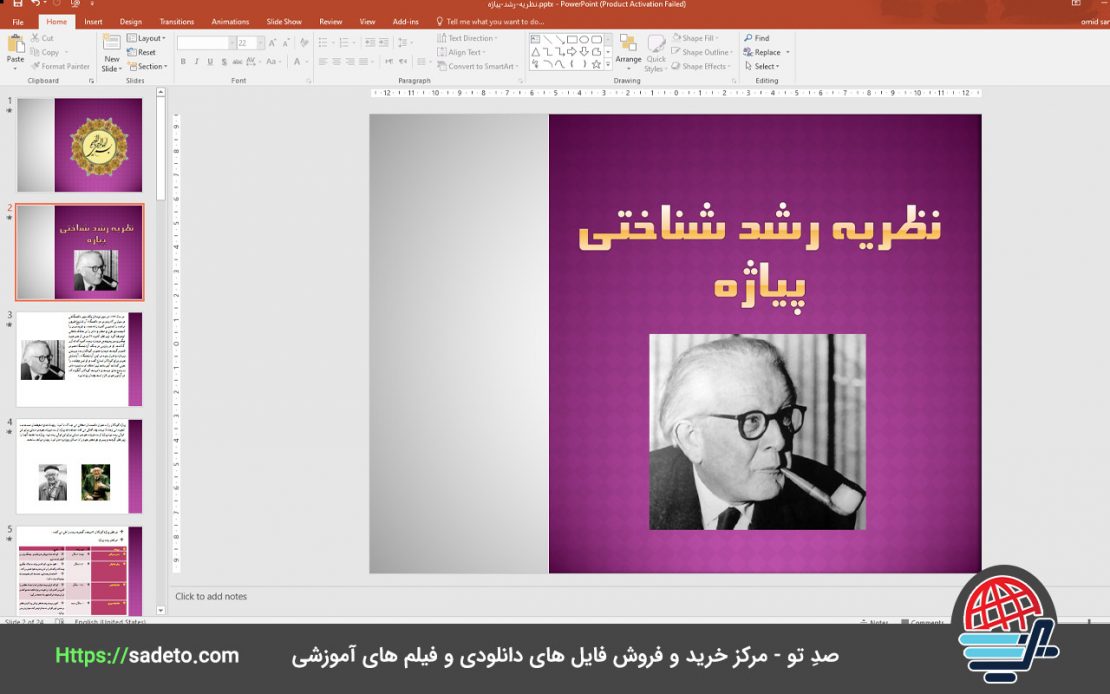Click Decrease Font Size button

[286, 43]
